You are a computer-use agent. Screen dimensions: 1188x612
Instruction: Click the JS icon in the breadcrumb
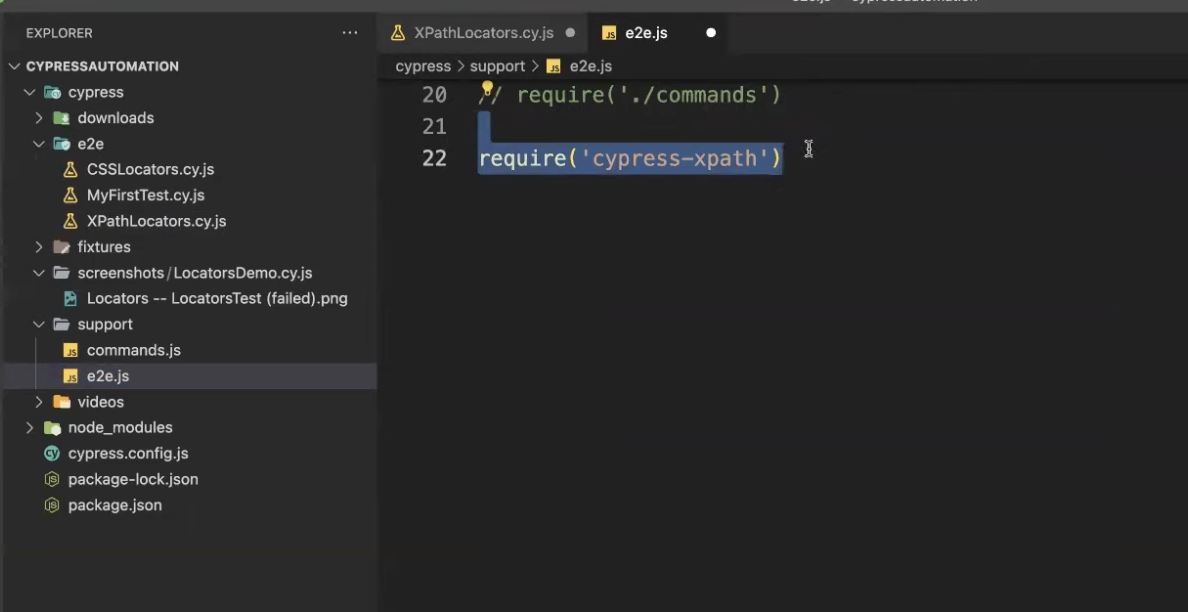coord(554,67)
